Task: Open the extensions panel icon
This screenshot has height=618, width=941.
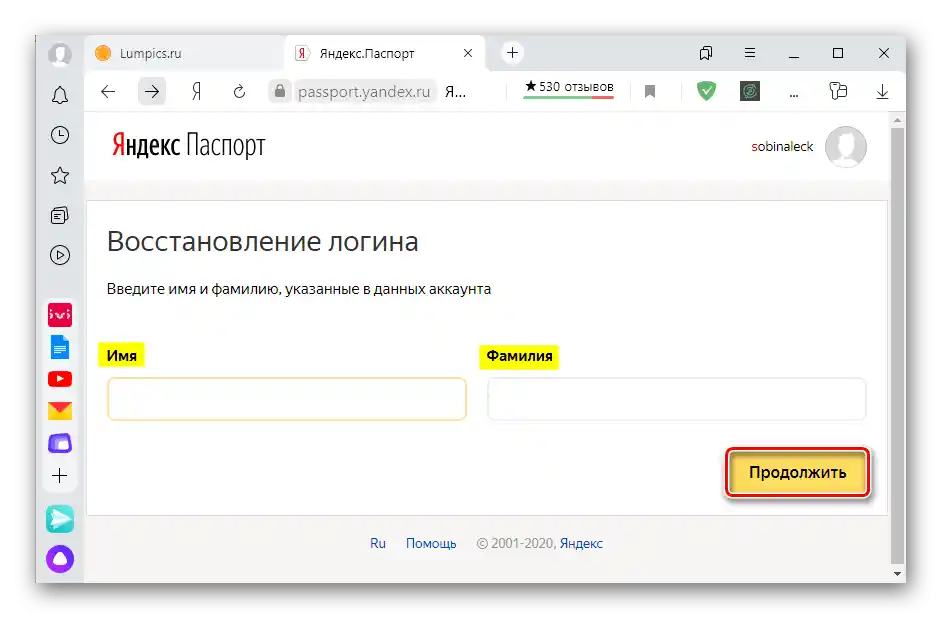Action: 838,91
